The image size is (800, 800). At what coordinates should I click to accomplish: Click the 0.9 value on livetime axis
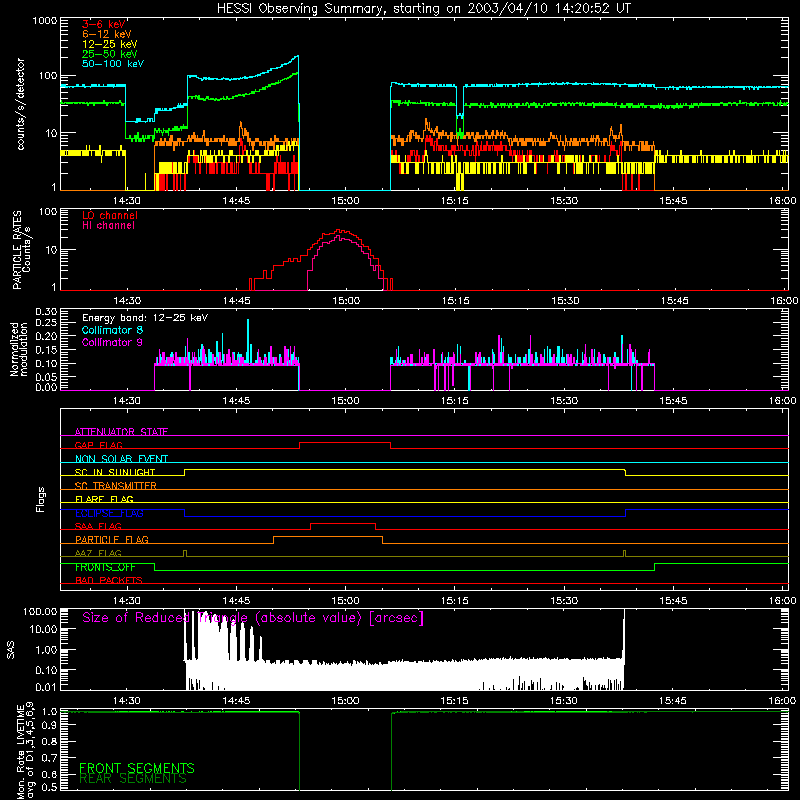point(49,724)
